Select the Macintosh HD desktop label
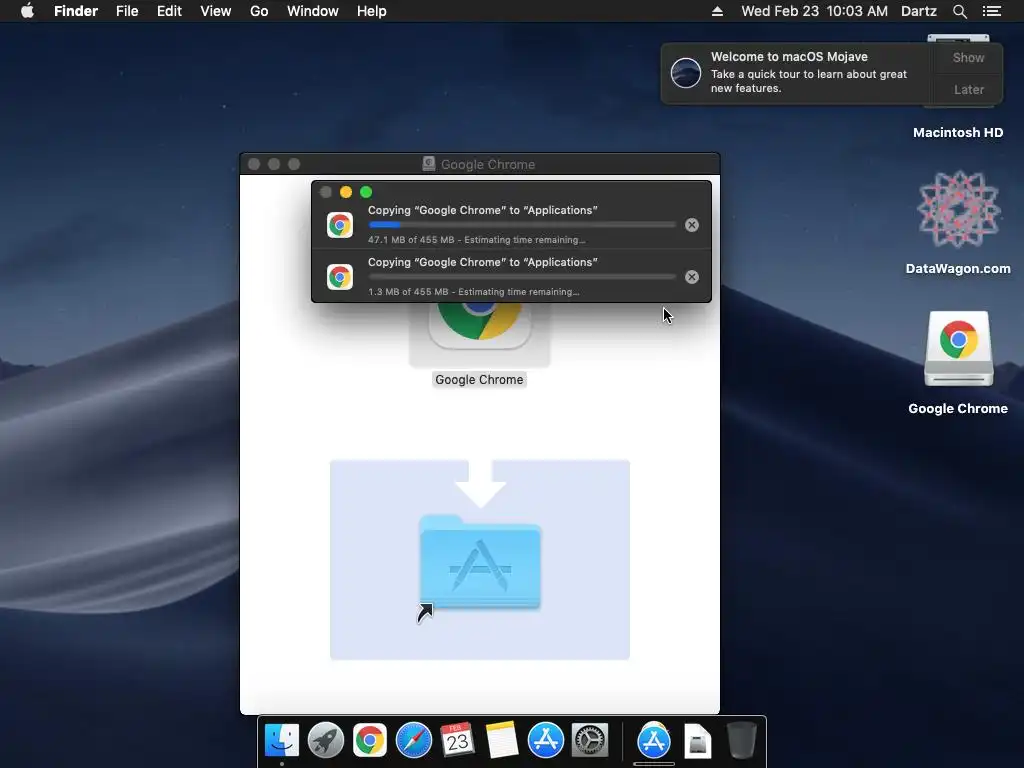 coord(957,133)
